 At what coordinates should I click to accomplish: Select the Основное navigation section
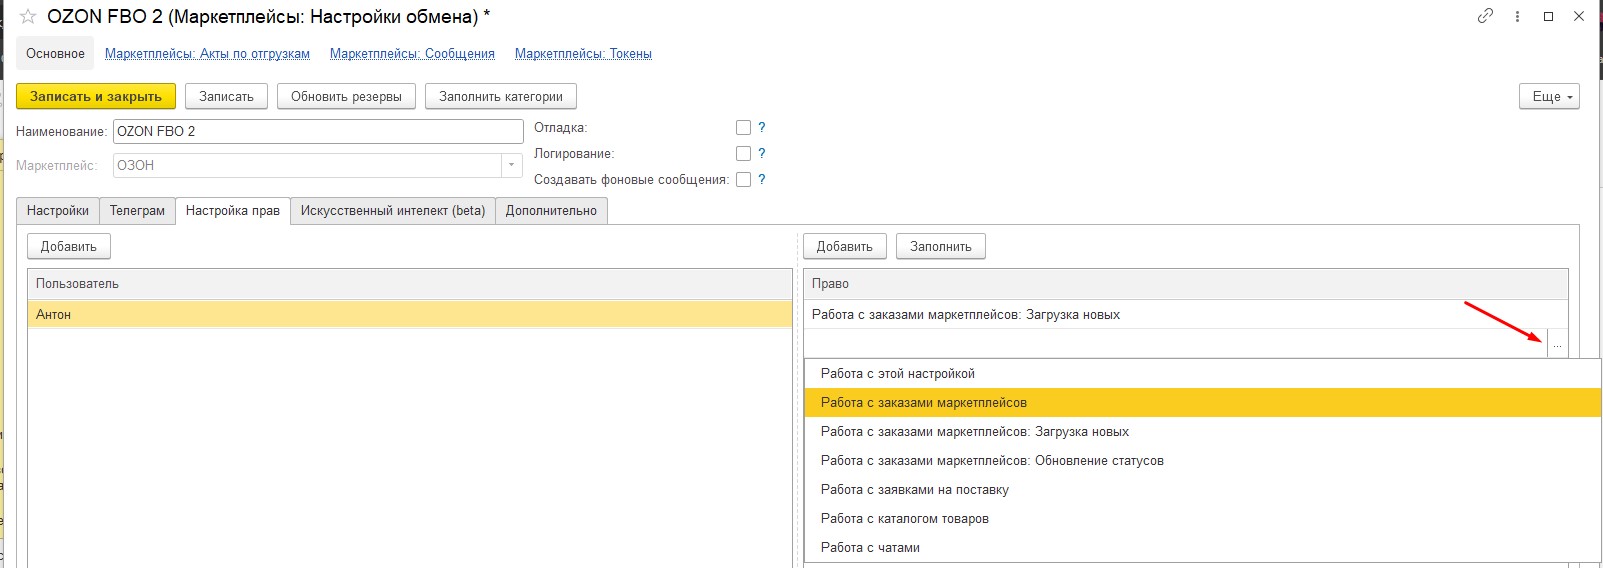point(55,53)
